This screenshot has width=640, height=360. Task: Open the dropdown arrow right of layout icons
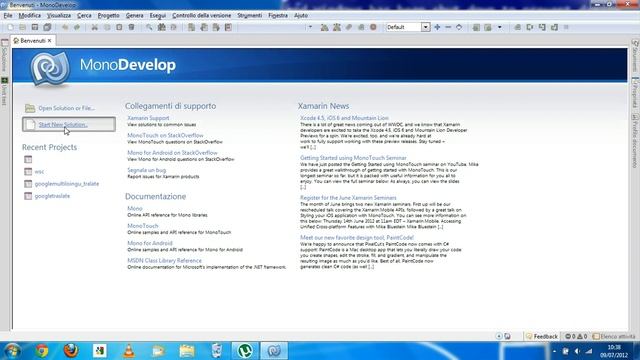click(500, 27)
